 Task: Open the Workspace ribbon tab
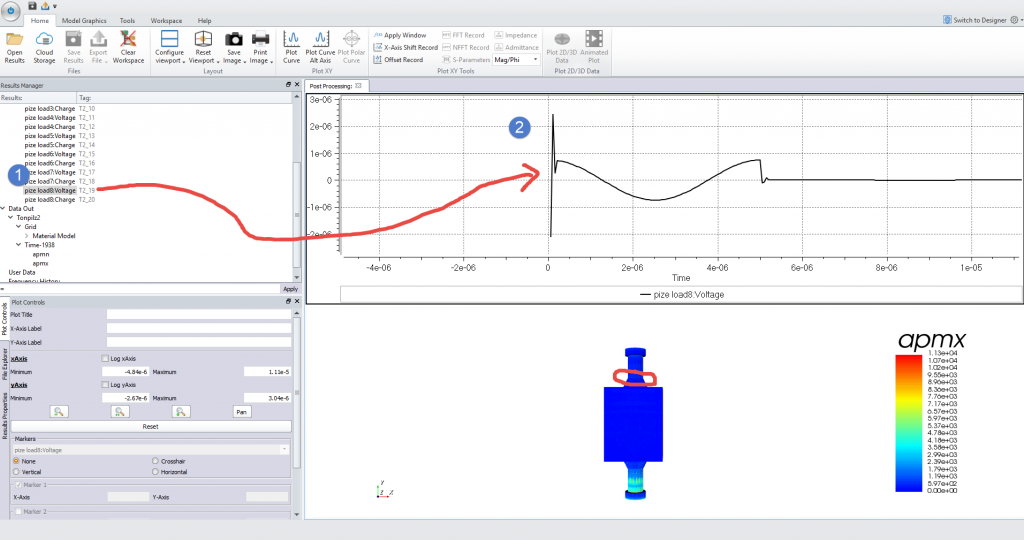pos(167,21)
